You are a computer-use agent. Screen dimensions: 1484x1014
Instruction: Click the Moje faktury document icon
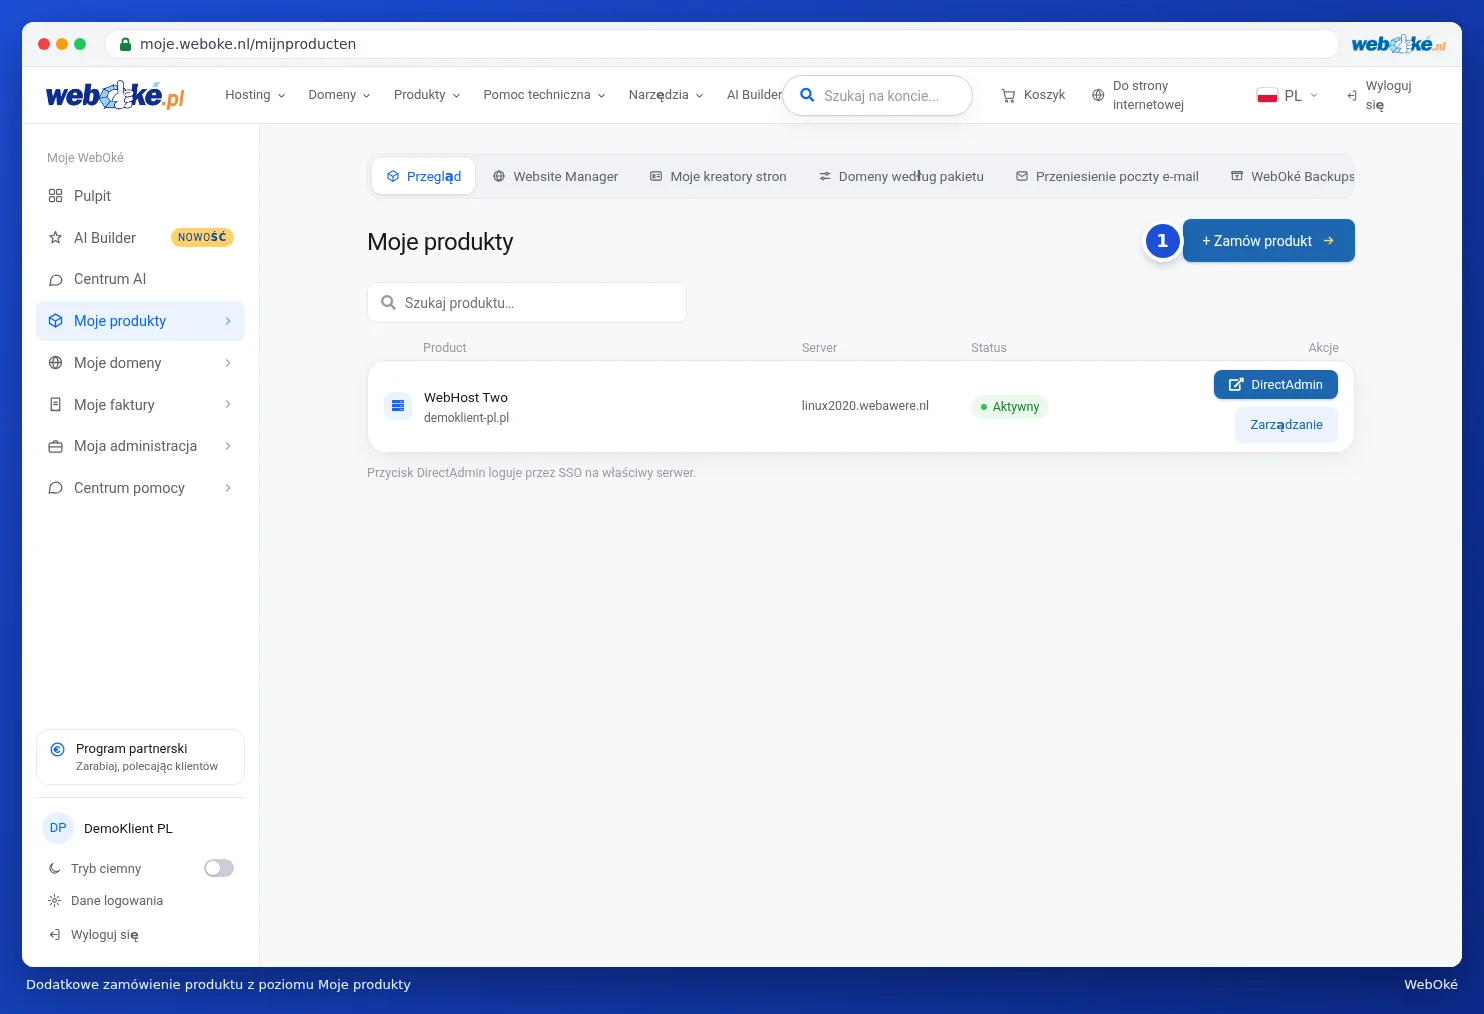[55, 405]
